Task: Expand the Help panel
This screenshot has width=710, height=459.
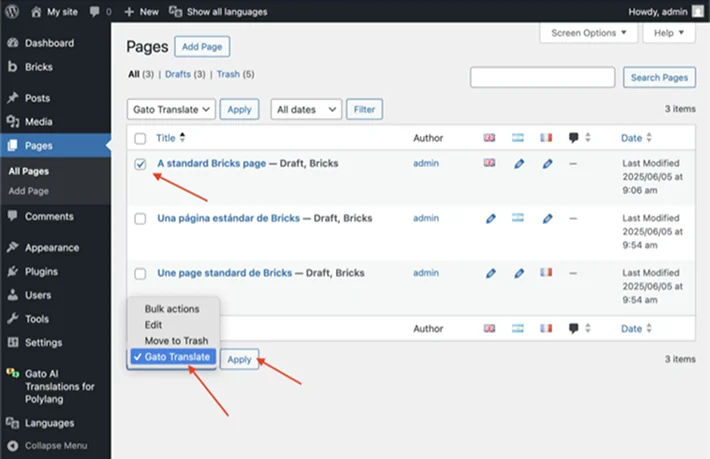Action: click(x=669, y=33)
